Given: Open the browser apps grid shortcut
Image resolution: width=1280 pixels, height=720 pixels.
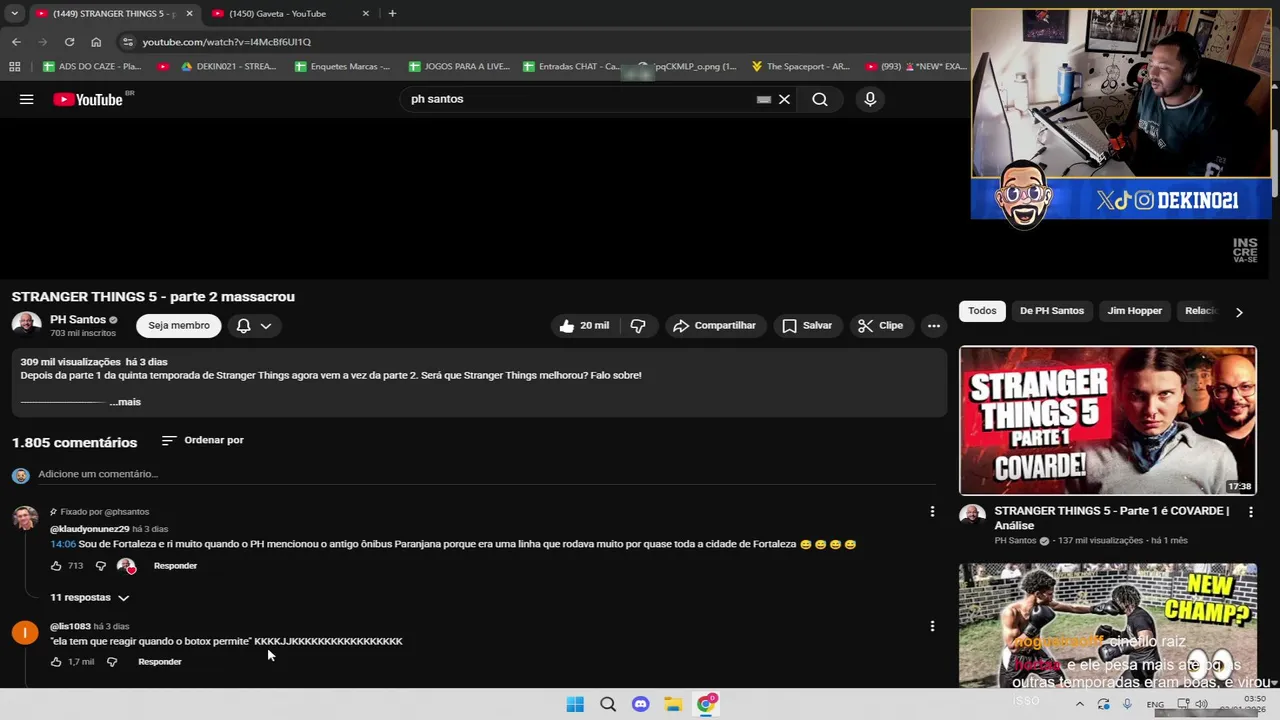Looking at the screenshot, I should 14,67.
